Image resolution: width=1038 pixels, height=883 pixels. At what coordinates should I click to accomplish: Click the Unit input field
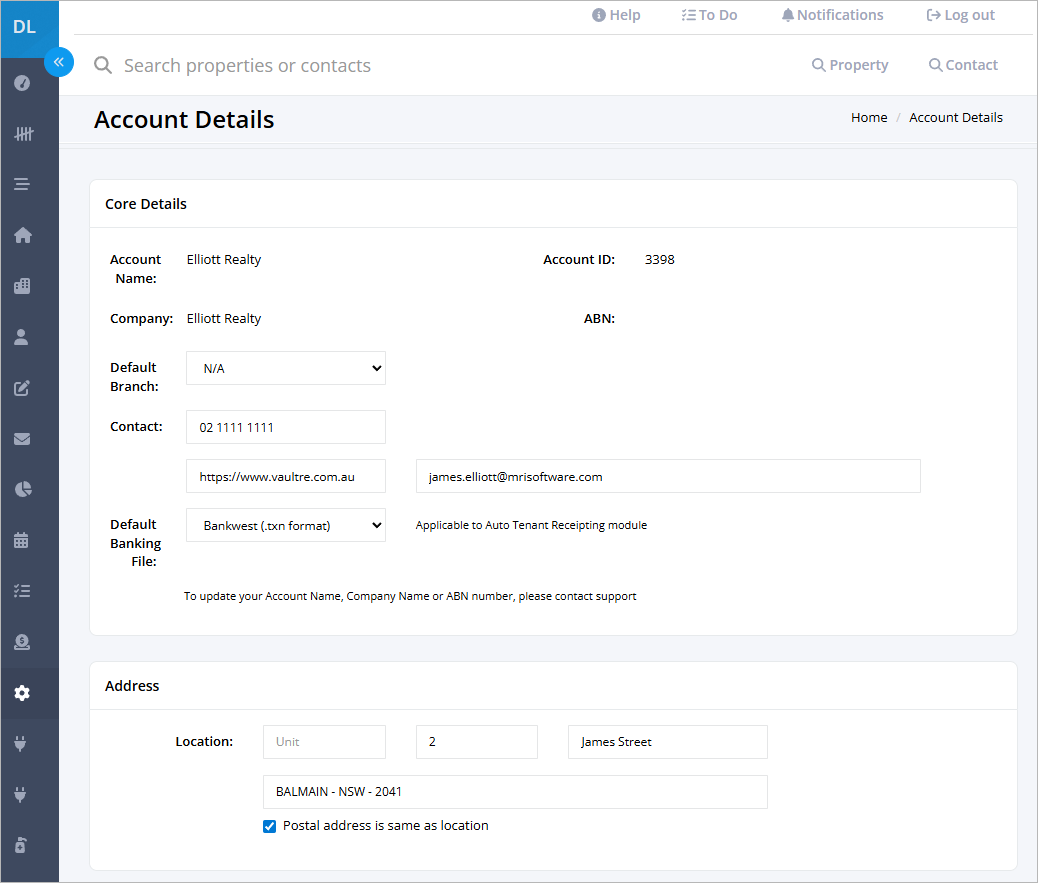pos(324,742)
